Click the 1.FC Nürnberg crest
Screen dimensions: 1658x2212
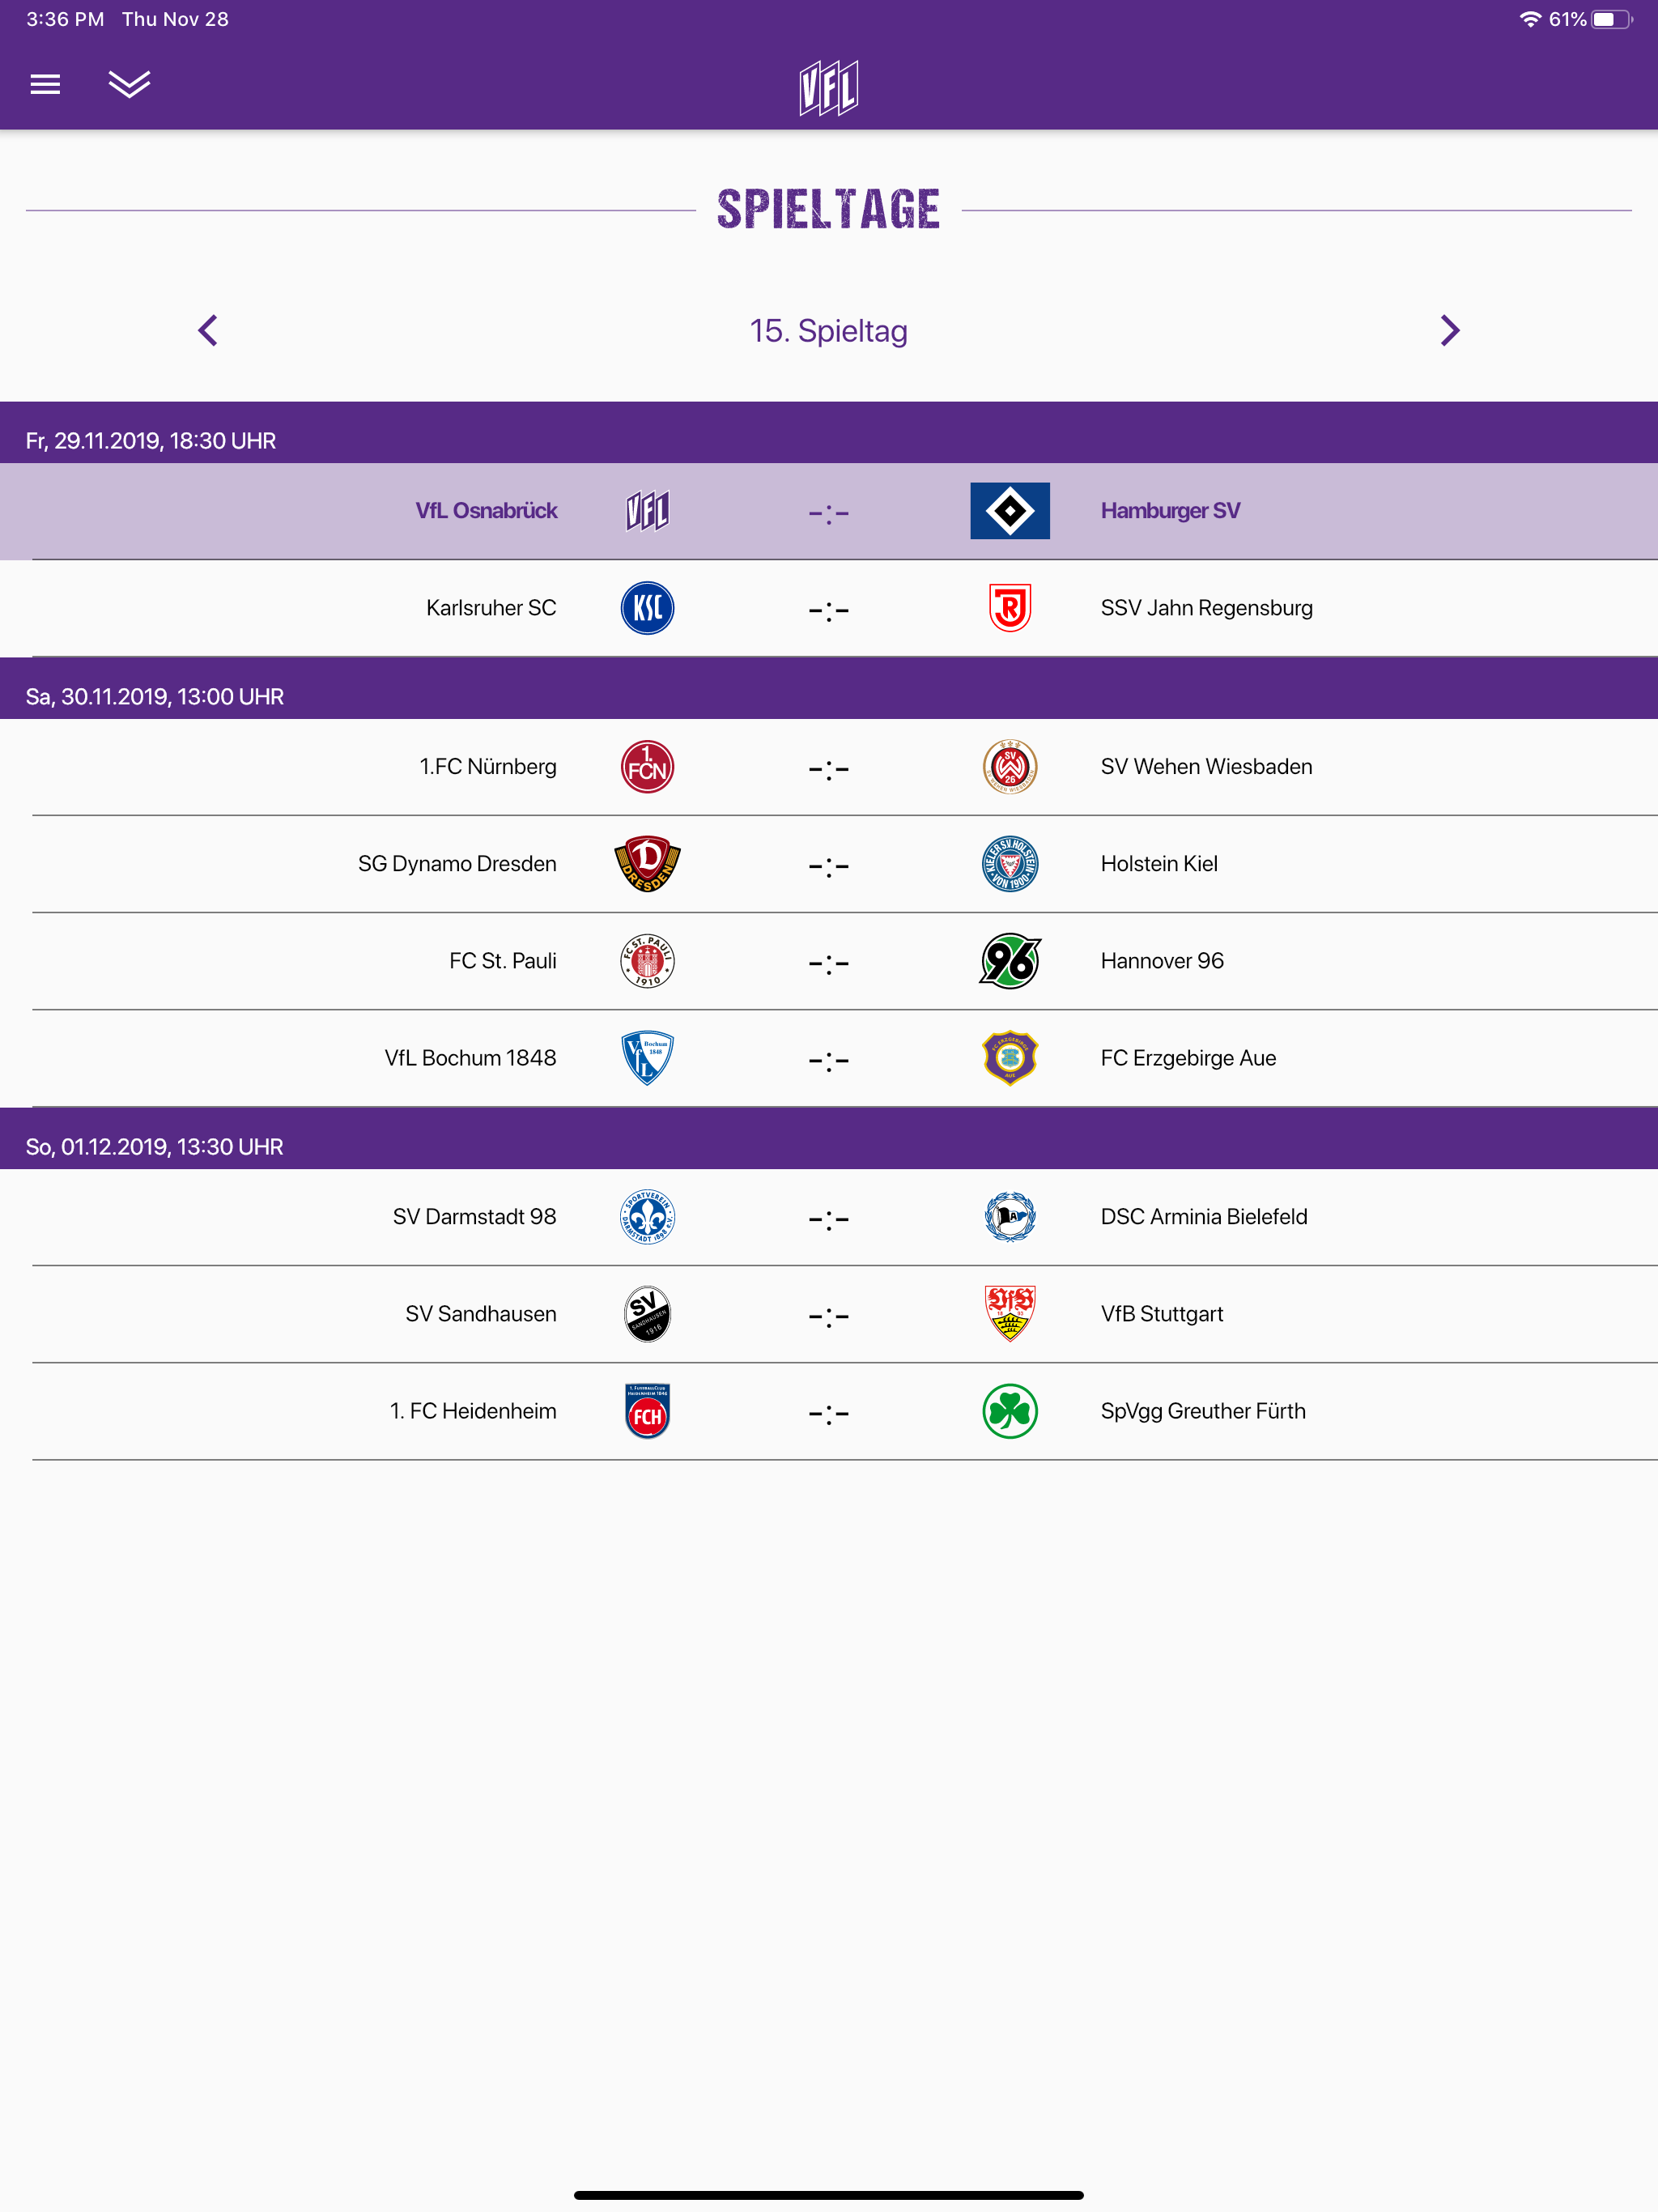click(x=646, y=766)
